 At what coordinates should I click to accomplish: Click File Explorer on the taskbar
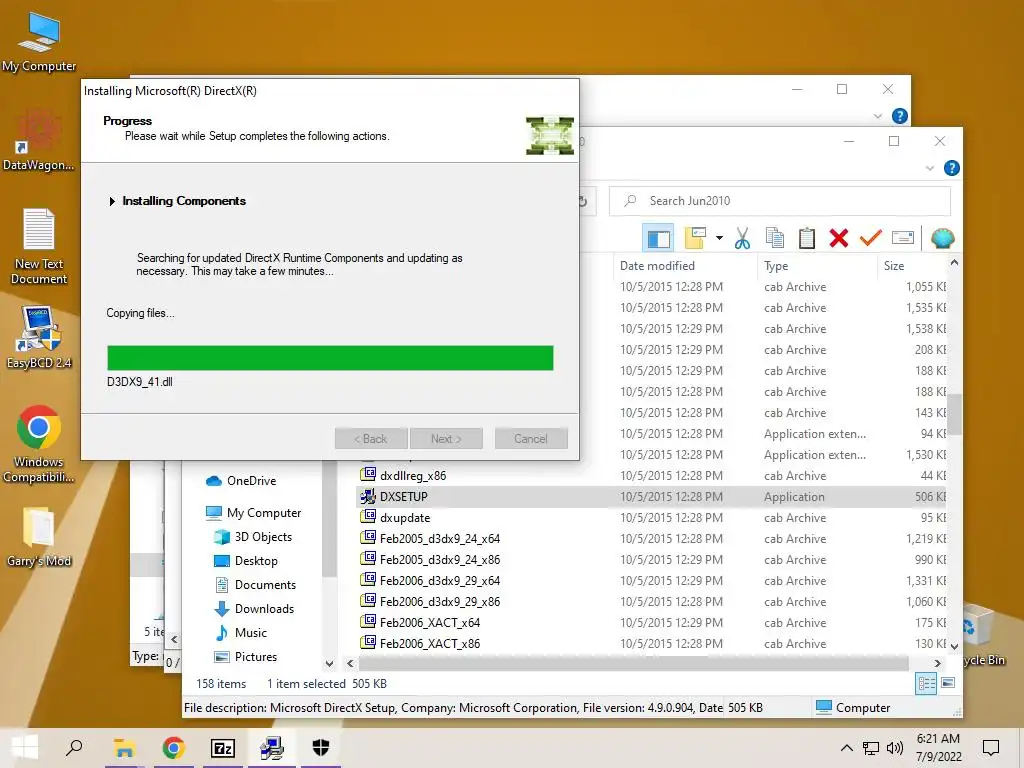[x=124, y=748]
